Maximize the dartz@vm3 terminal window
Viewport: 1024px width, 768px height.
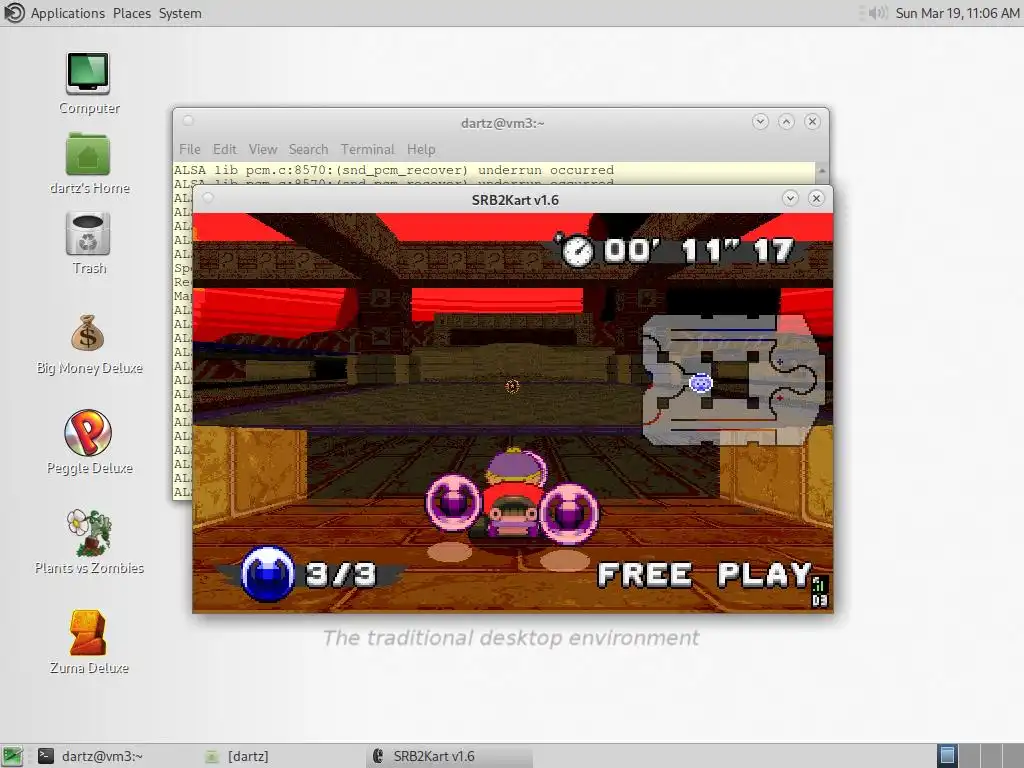(786, 121)
